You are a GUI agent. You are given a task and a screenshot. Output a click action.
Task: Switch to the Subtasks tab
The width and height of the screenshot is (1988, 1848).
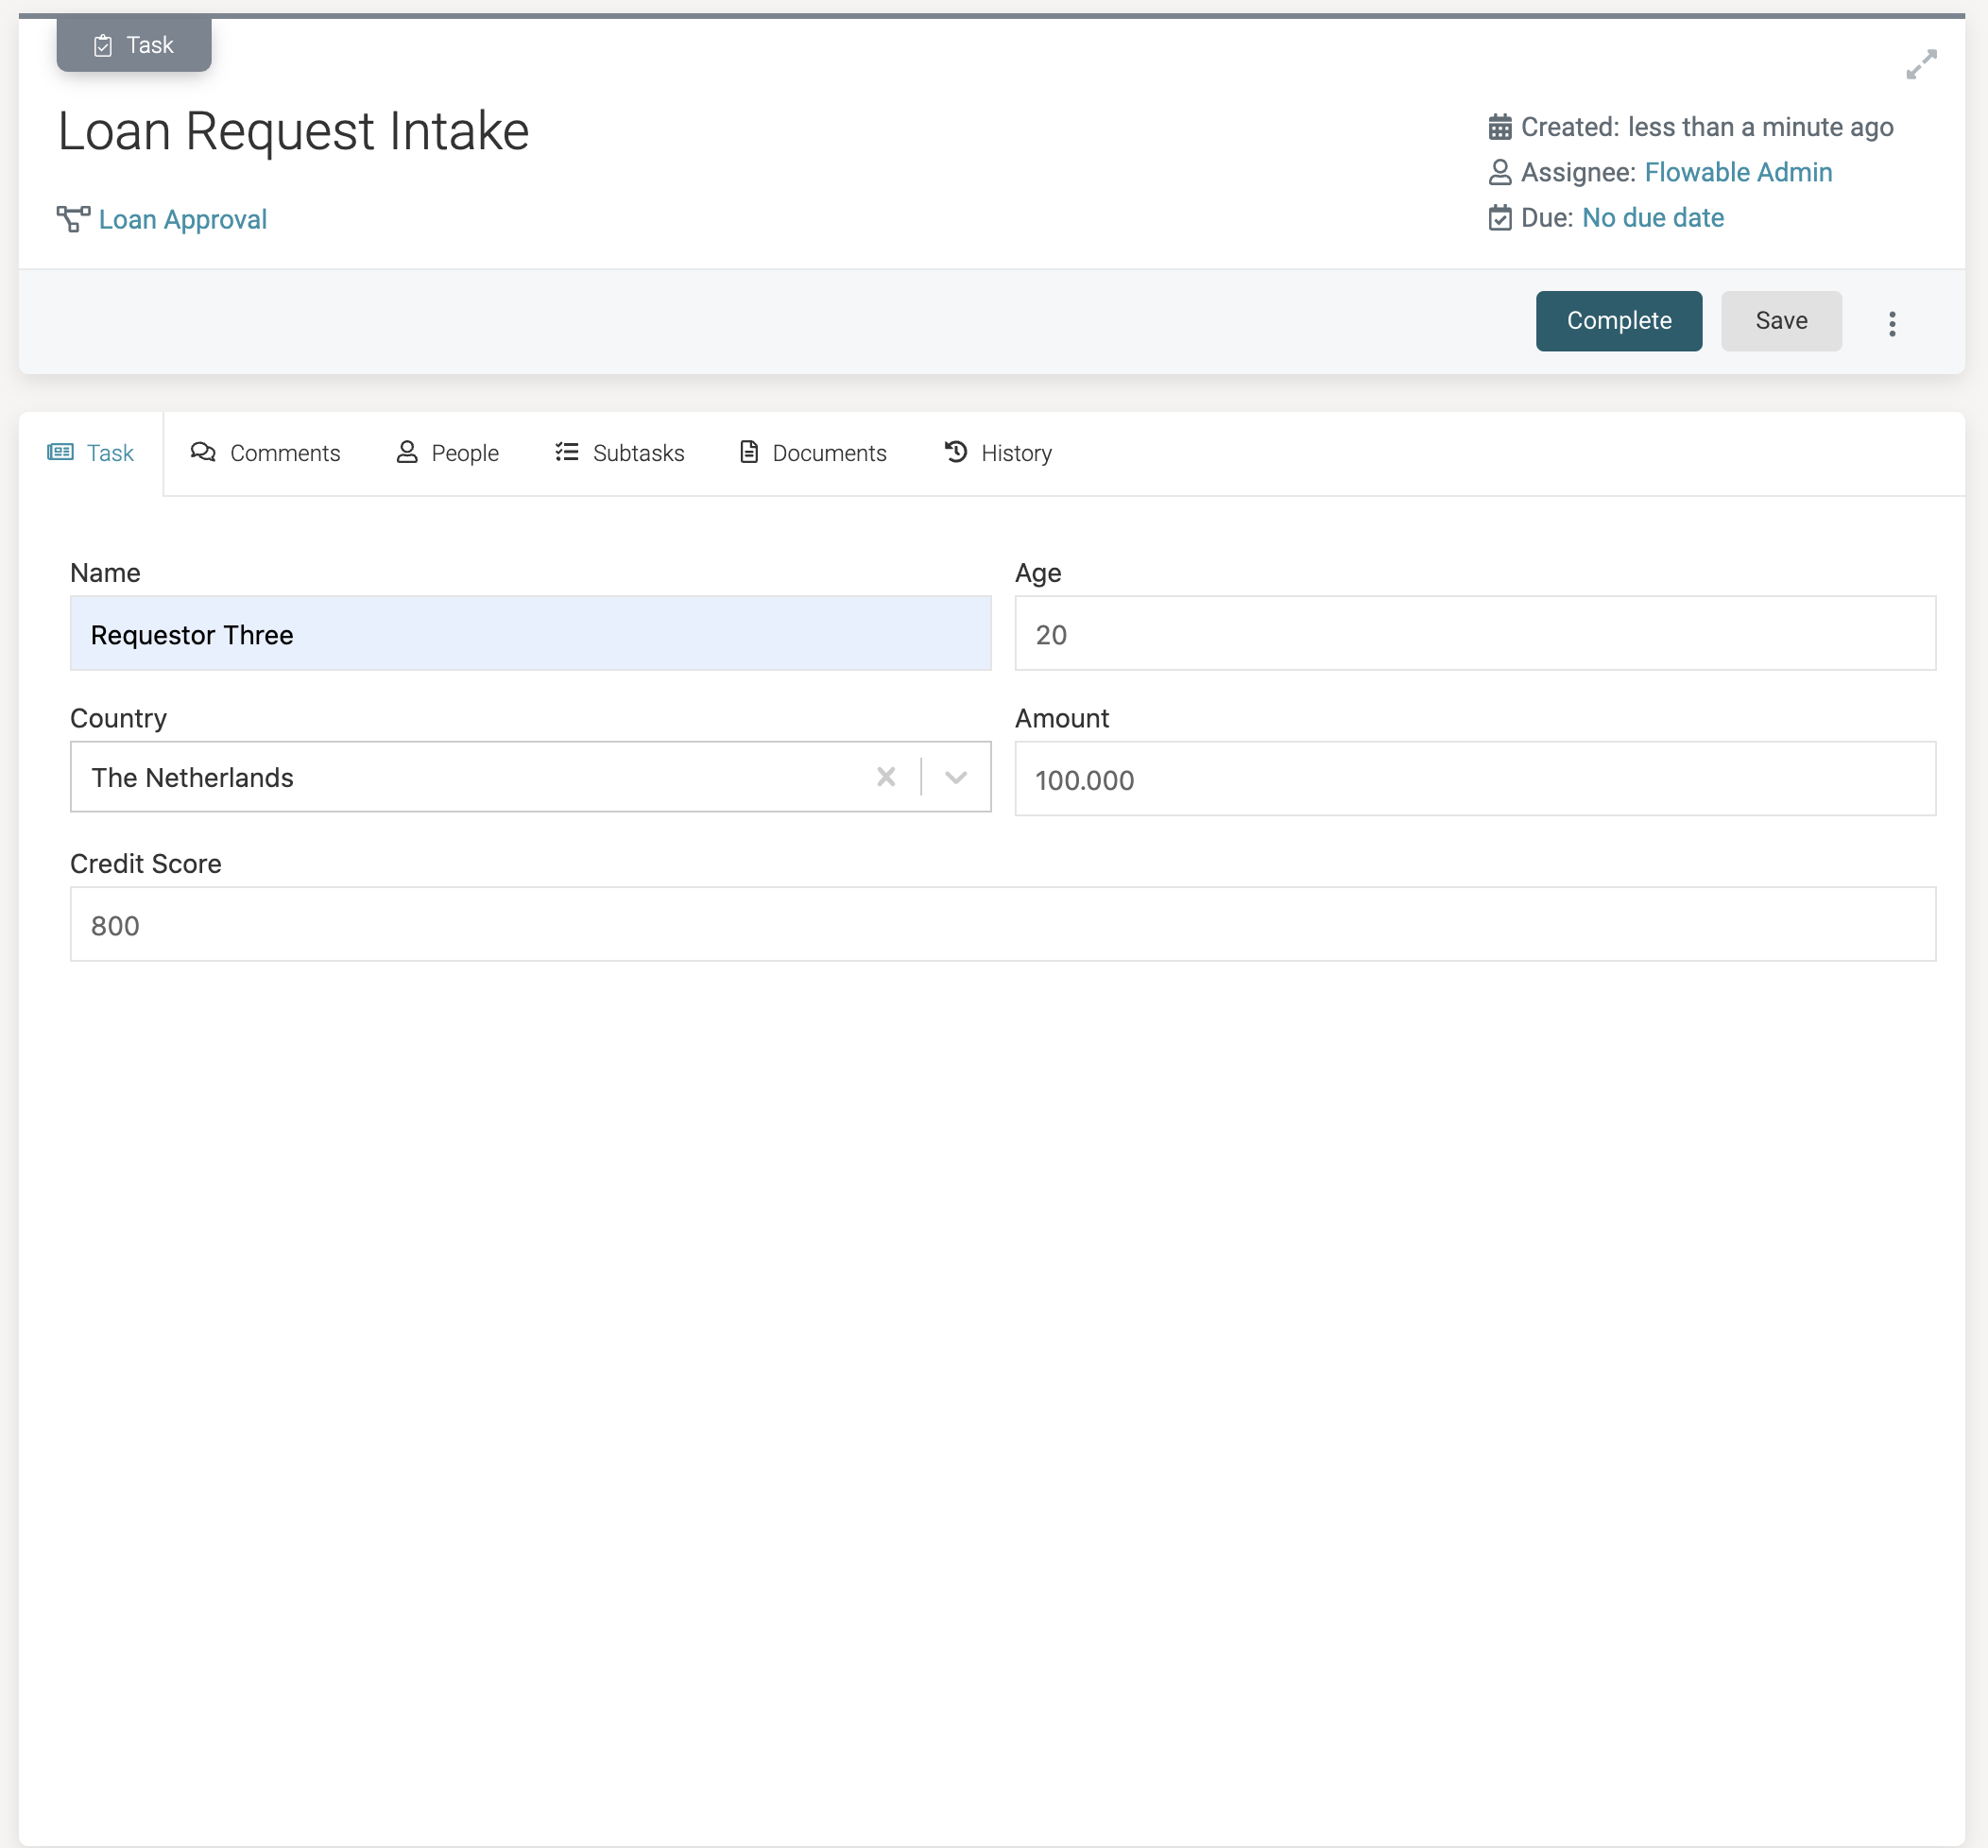[637, 453]
